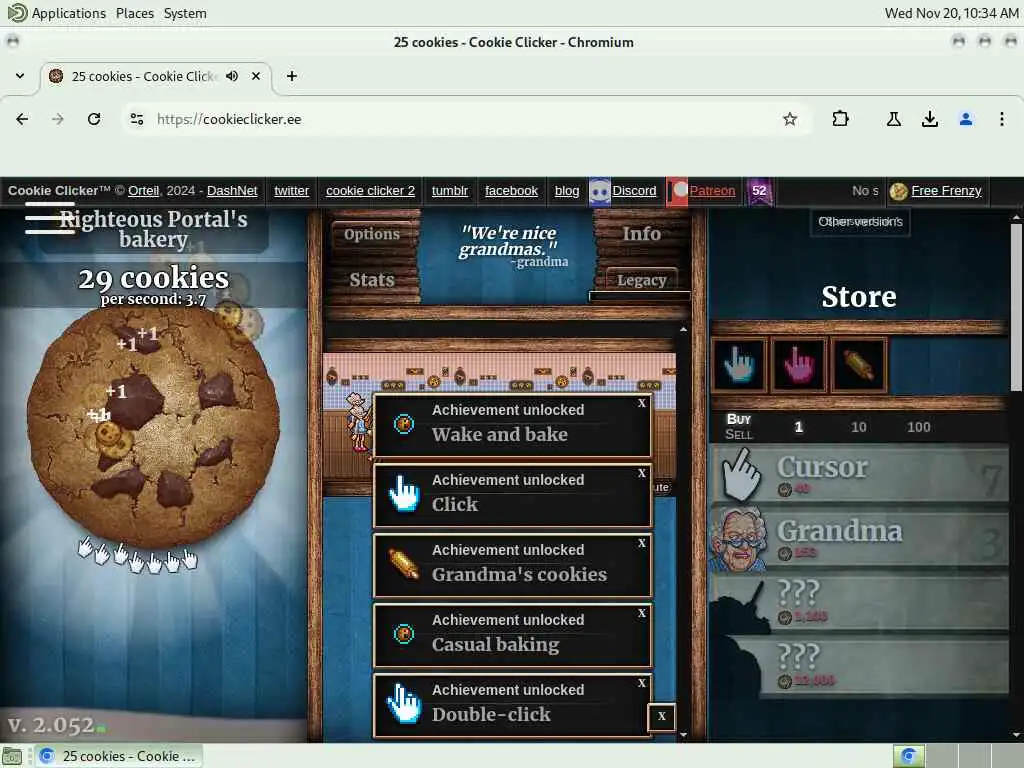
Task: Click the Click achievement cursor icon
Action: point(404,494)
